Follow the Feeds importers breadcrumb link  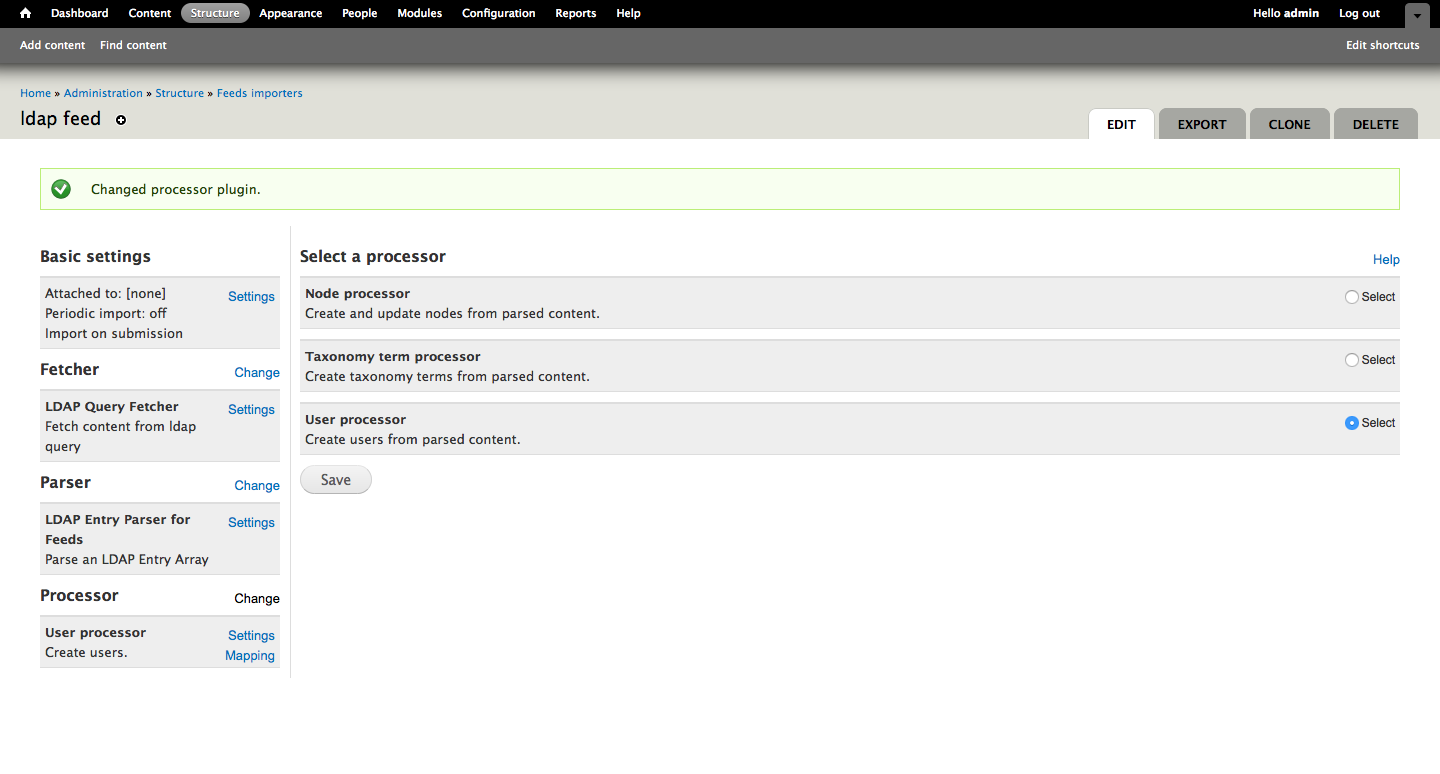260,93
